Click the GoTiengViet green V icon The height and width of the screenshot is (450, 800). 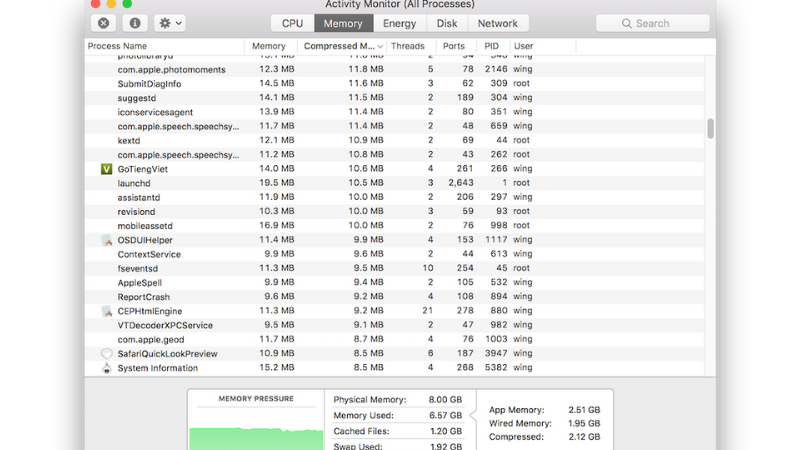point(107,169)
